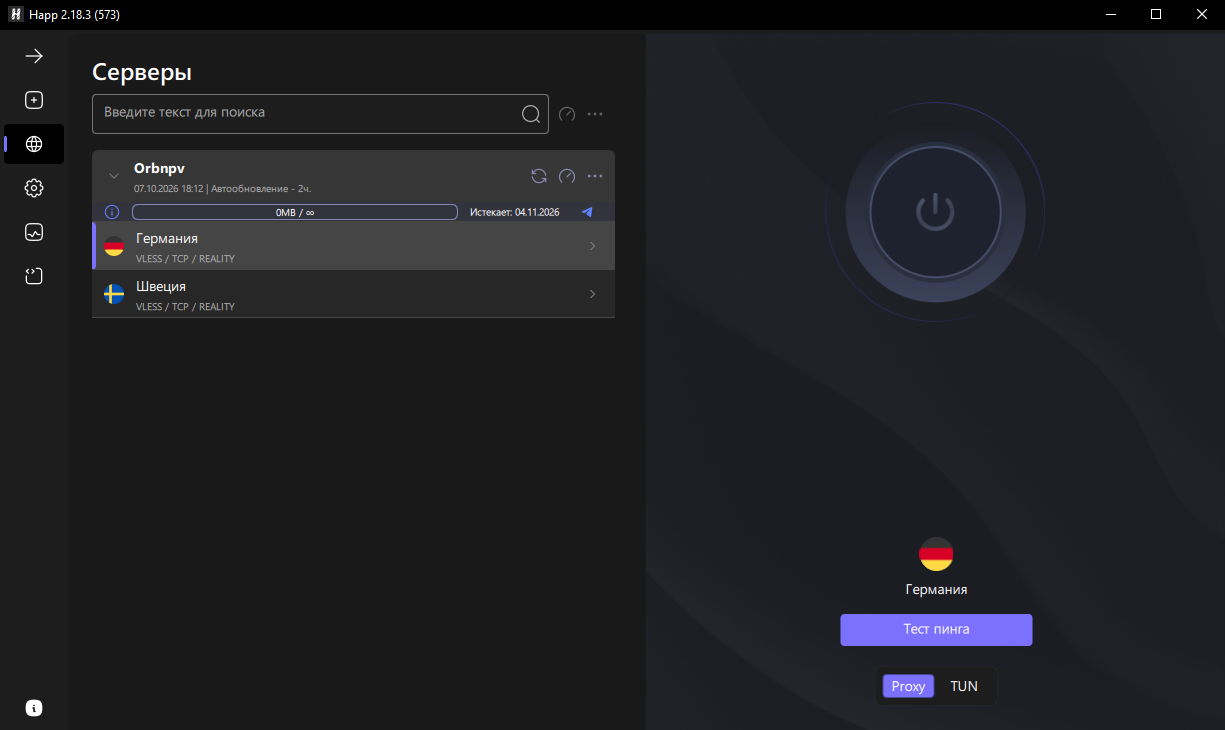1225x730 pixels.
Task: Click the Тест пинга button
Action: (x=936, y=630)
